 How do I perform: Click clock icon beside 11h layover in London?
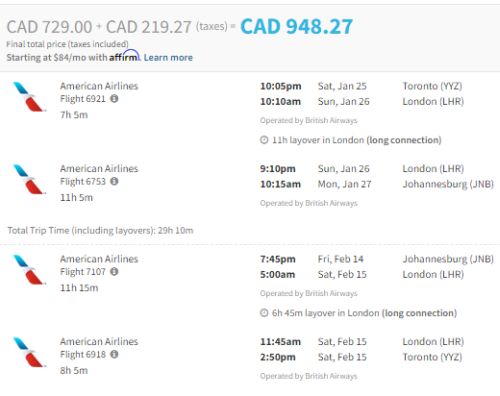tap(264, 140)
